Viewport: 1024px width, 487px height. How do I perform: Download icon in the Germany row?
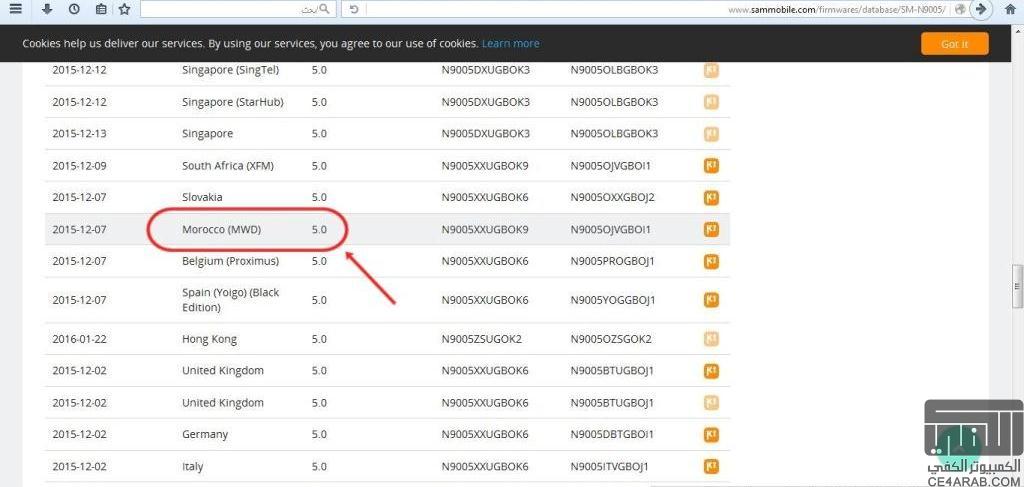pos(711,434)
